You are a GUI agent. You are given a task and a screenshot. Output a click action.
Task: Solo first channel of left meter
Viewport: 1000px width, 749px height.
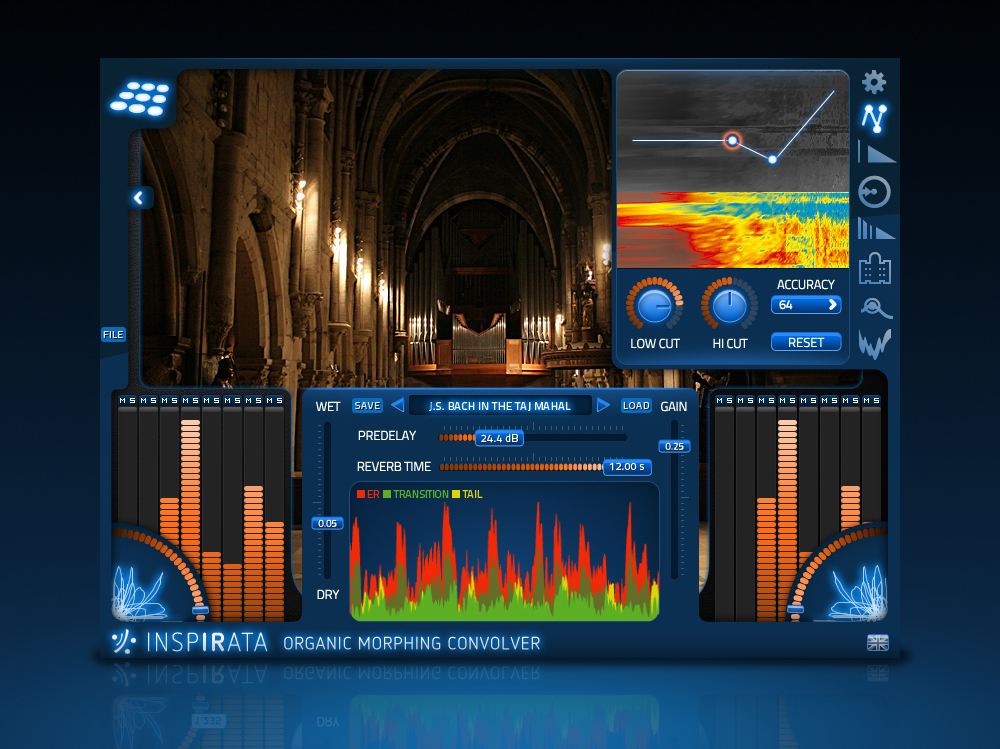point(132,400)
